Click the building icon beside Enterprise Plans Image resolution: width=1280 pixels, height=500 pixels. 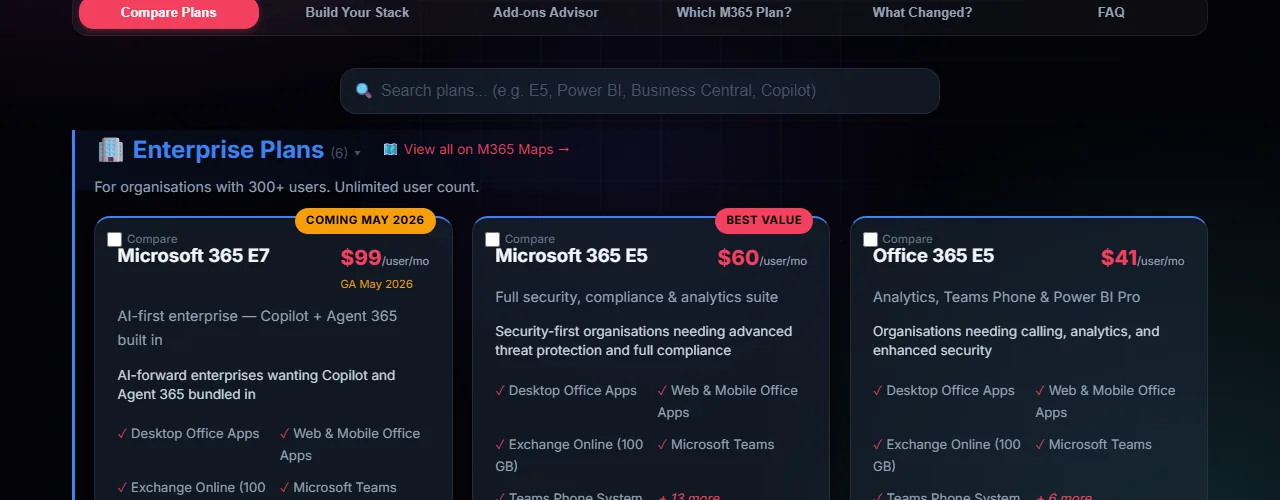tap(110, 150)
